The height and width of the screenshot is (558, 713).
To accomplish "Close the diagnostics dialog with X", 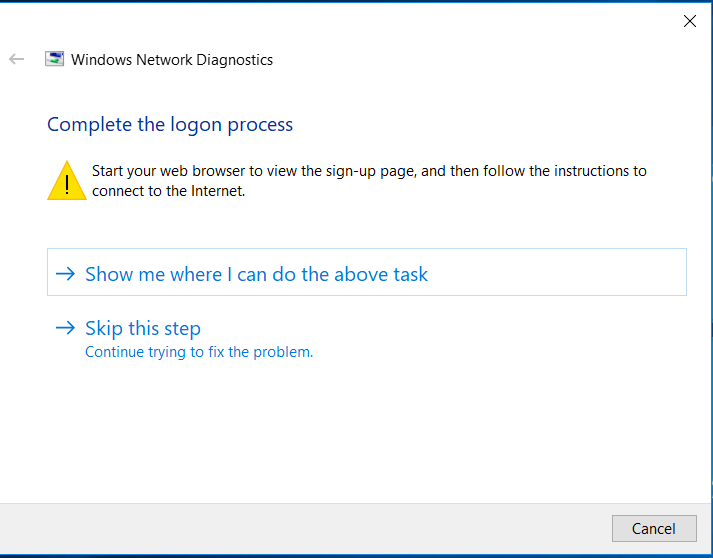I will click(690, 21).
